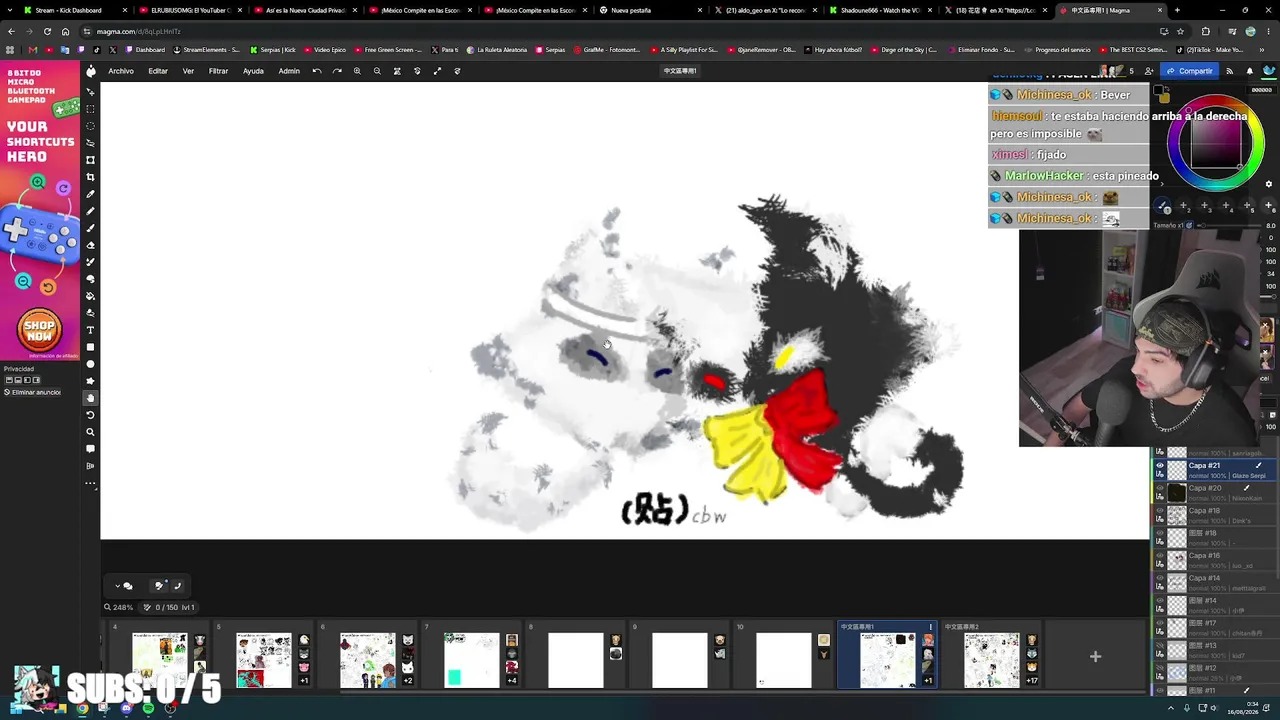Open the Admin menu

[289, 71]
